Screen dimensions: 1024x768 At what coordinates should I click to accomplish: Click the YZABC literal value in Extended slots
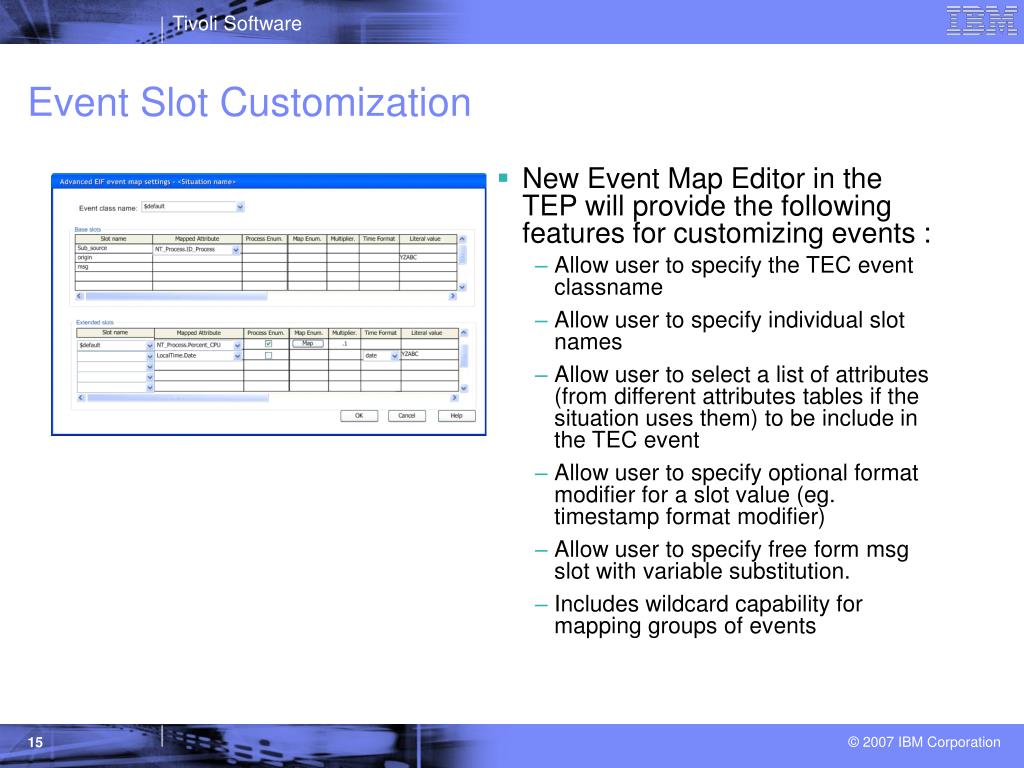410,354
